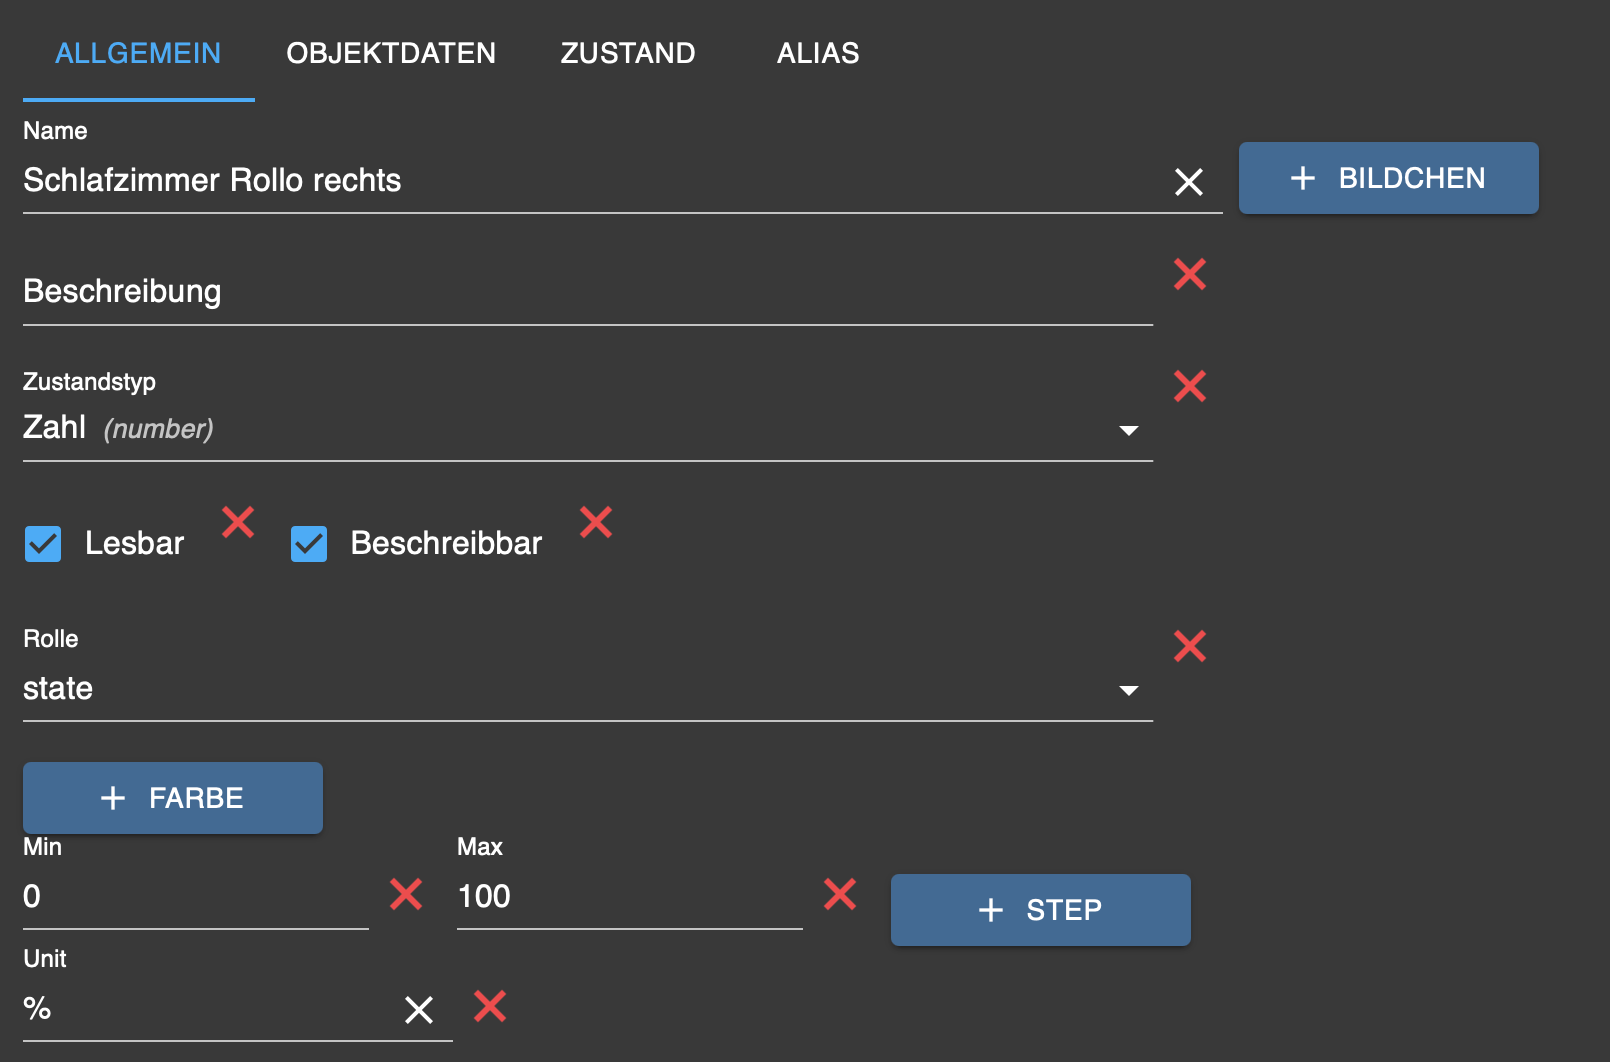Add a color with Farbe button
Image resolution: width=1610 pixels, height=1062 pixels.
[173, 798]
